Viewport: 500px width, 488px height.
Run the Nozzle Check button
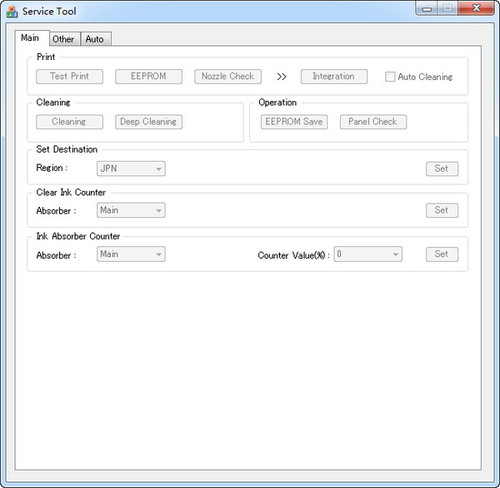click(228, 76)
